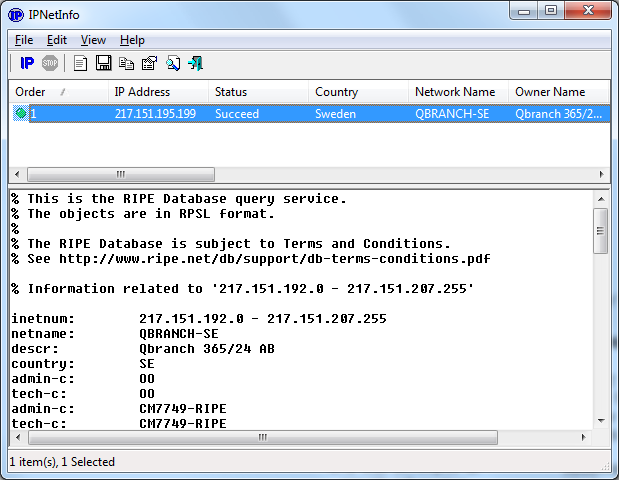The height and width of the screenshot is (480, 619).
Task: Click the first CM7749-RIPE admin-c value
Action: [x=183, y=409]
